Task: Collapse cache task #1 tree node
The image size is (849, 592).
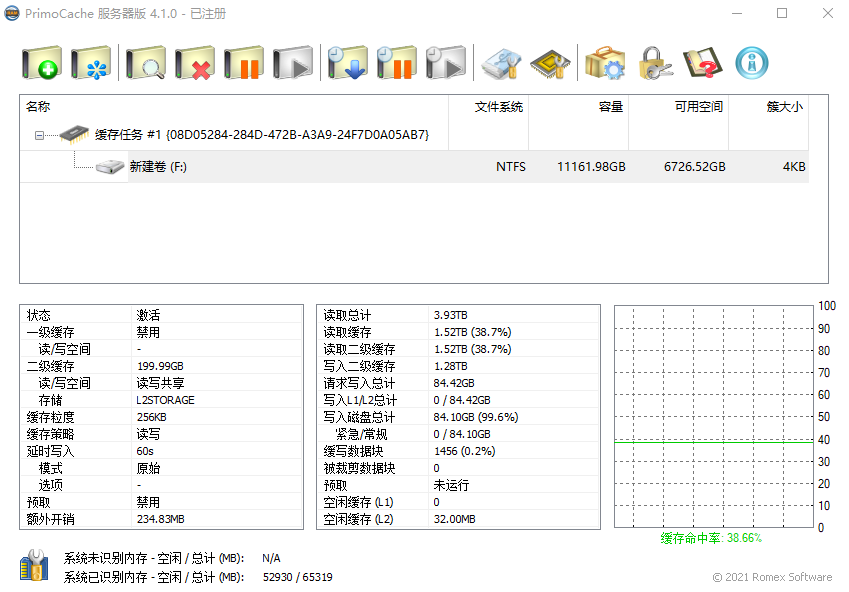Action: 39,135
